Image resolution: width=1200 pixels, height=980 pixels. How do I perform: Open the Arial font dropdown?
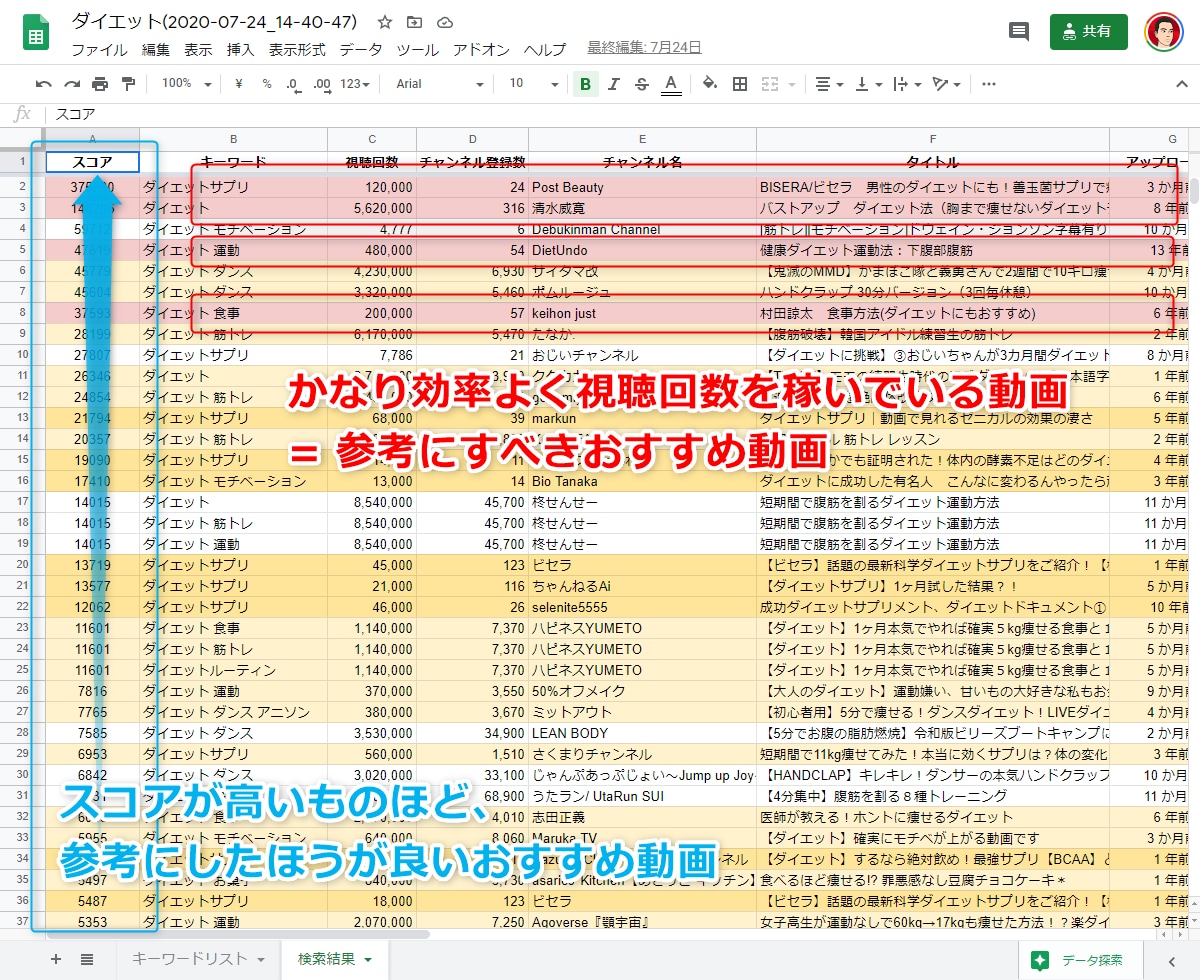pyautogui.click(x=440, y=84)
